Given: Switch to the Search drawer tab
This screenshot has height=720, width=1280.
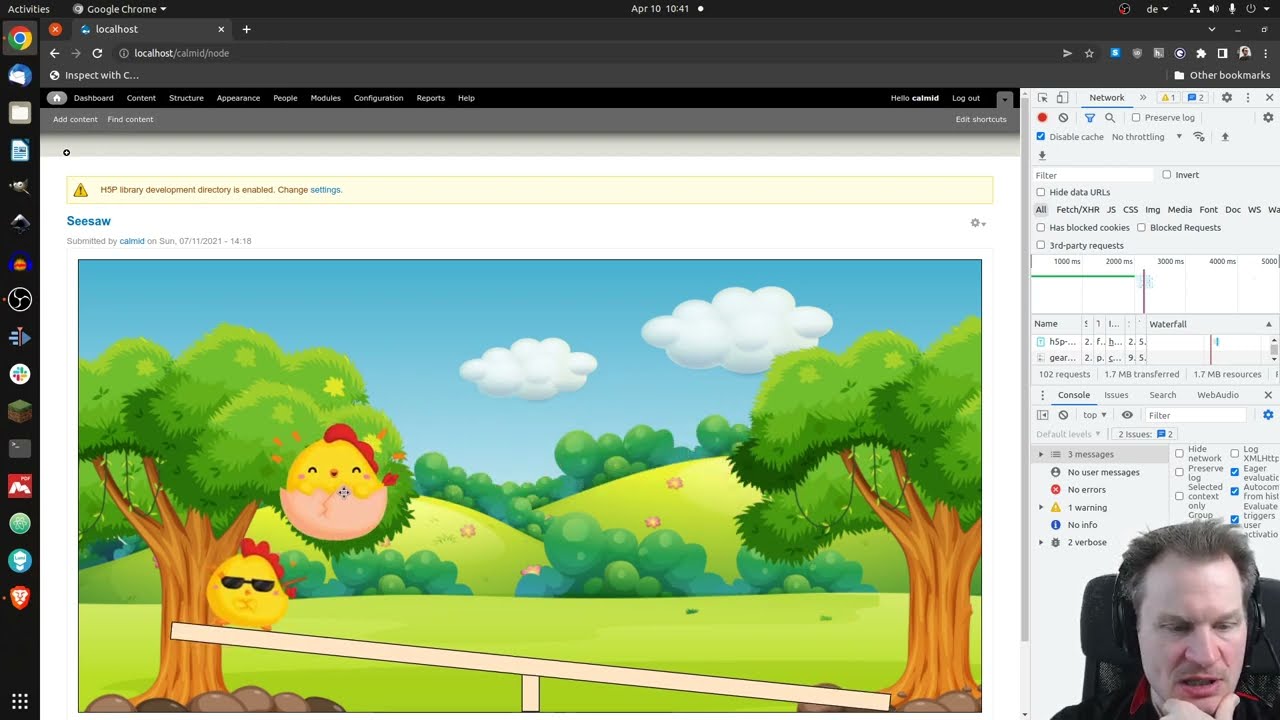Looking at the screenshot, I should coord(1163,395).
